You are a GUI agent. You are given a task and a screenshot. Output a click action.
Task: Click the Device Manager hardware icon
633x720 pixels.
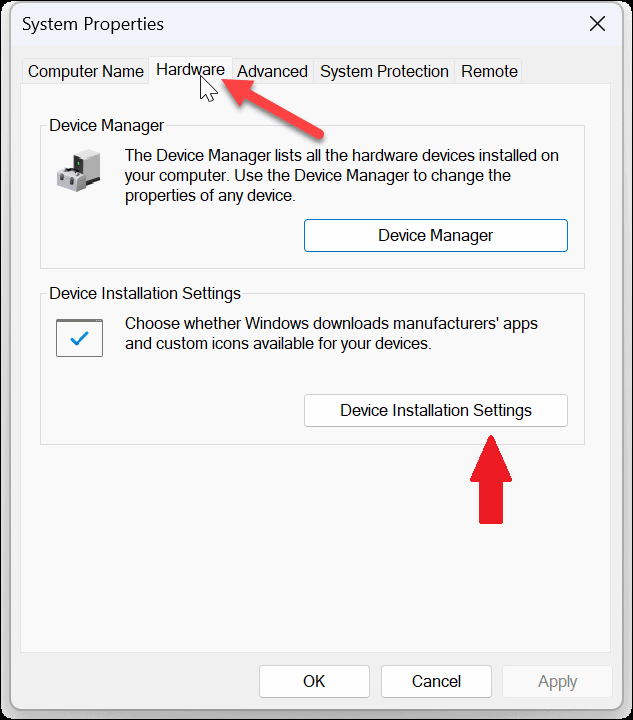[x=78, y=170]
